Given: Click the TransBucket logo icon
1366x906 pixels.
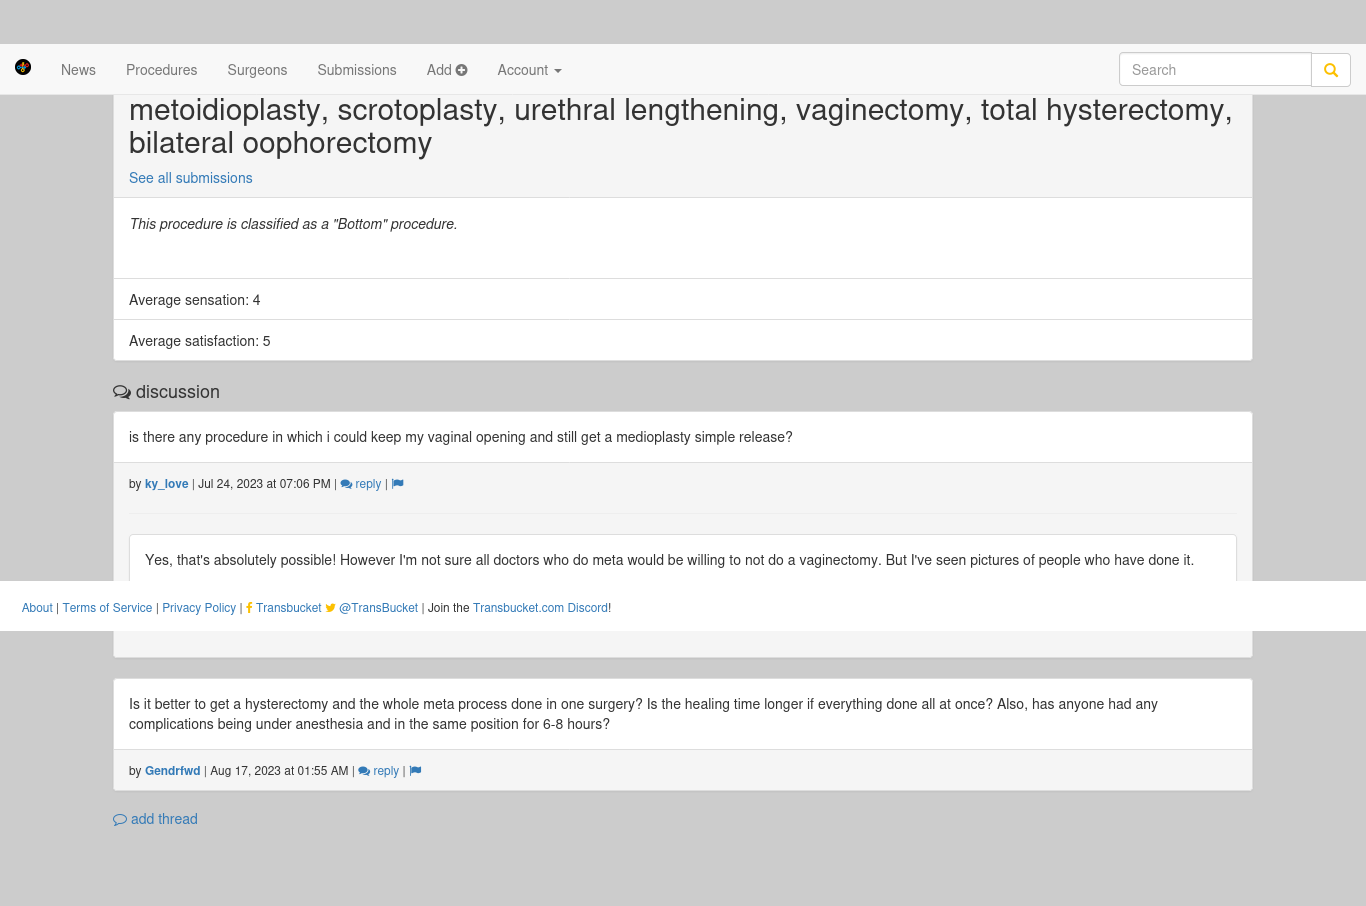Looking at the screenshot, I should click(x=23, y=67).
